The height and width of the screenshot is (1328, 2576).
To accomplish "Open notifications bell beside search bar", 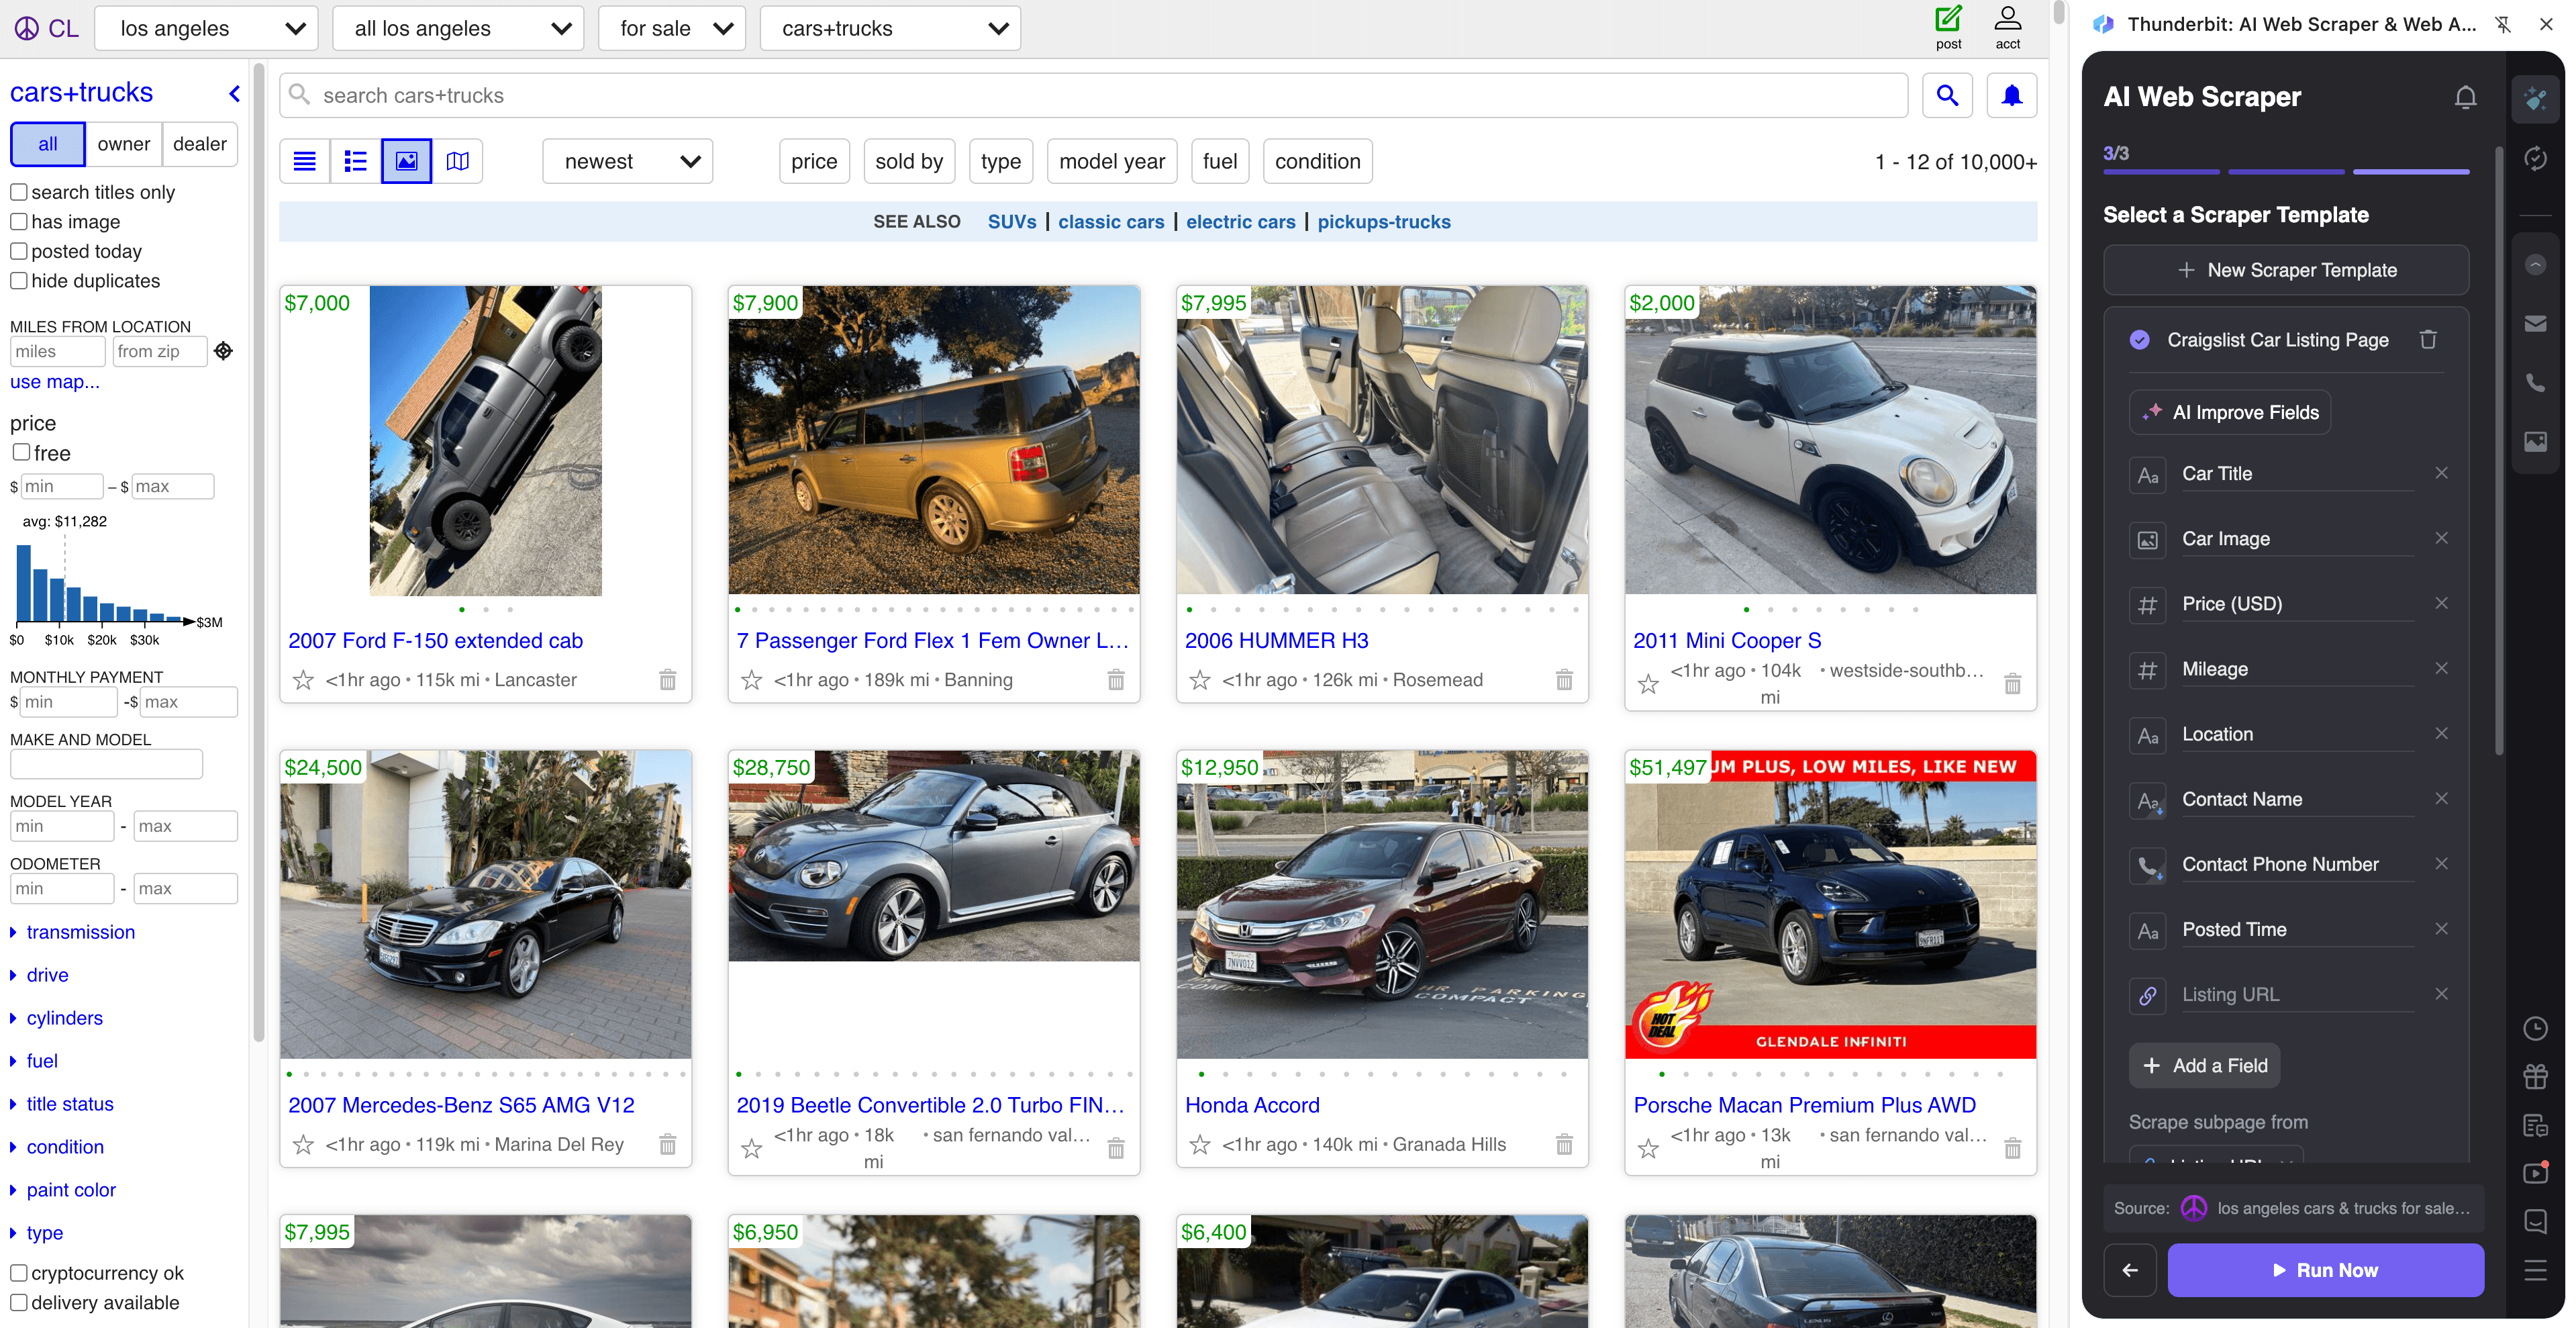I will pyautogui.click(x=2011, y=95).
